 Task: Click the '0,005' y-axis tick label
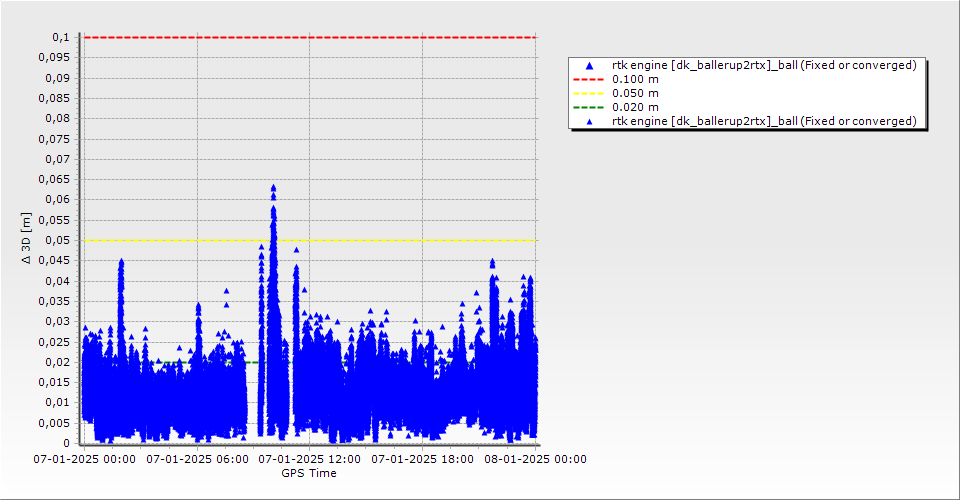(x=54, y=423)
